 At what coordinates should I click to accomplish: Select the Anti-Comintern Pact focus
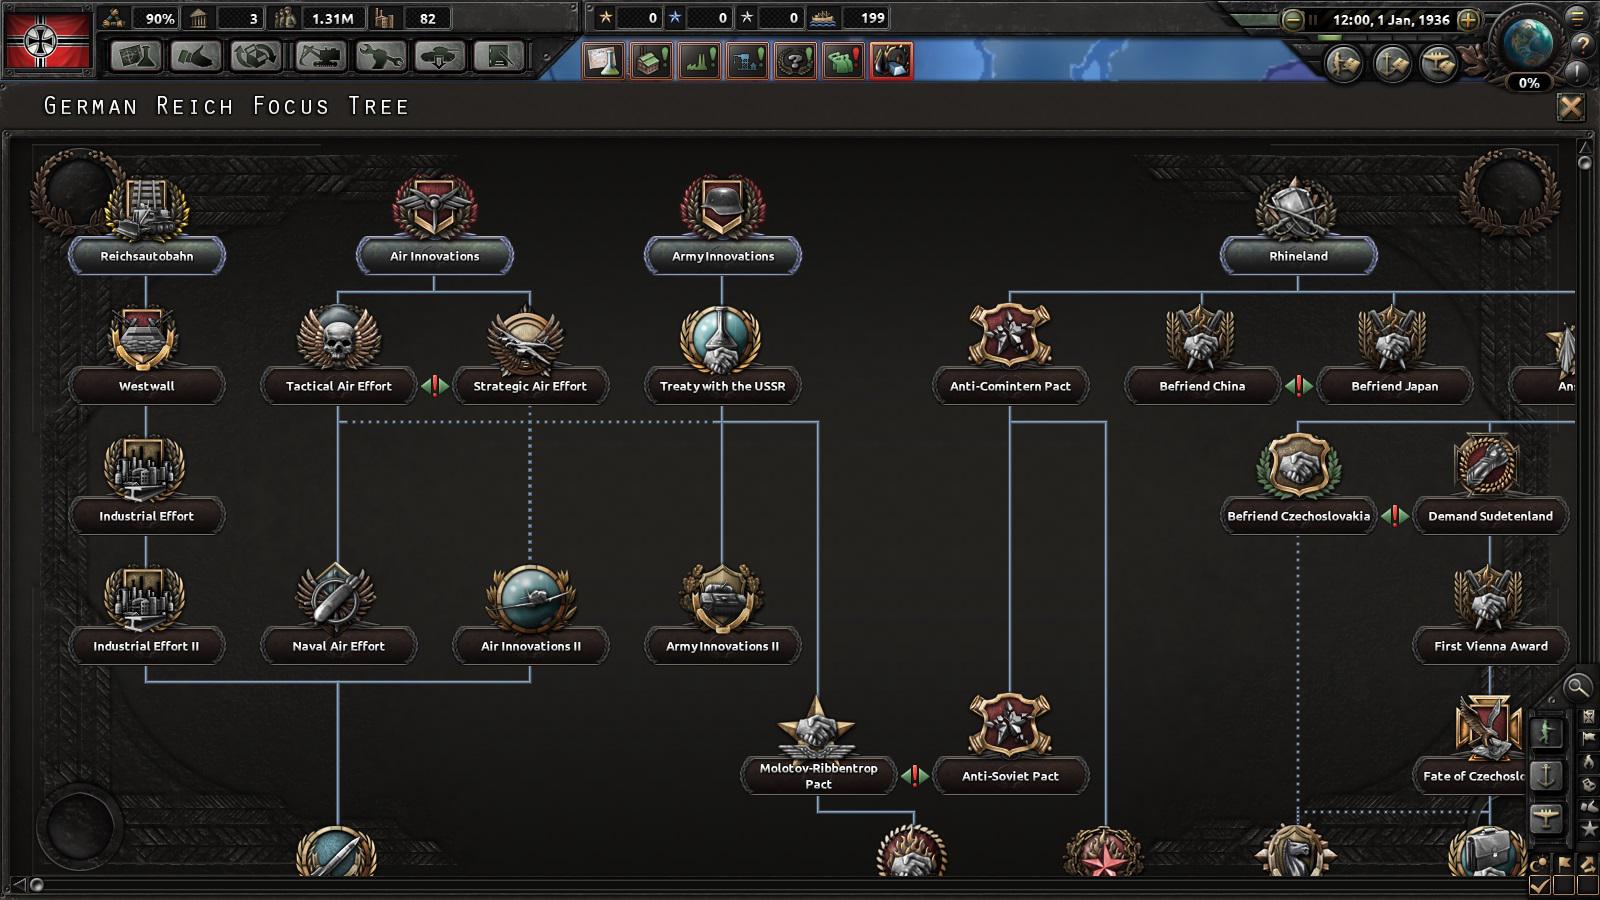click(1011, 386)
